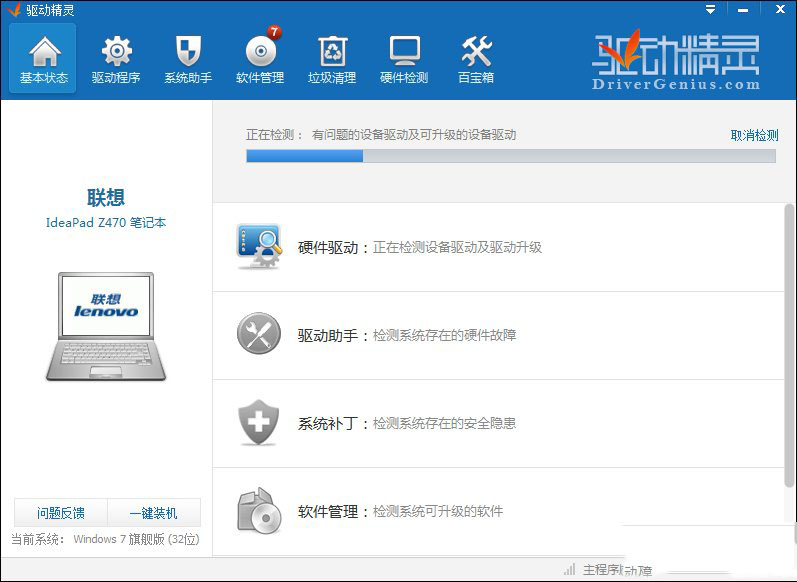This screenshot has height=582, width=797.
Task: Click the 软件管理 box and disc icon
Action: pos(259,510)
